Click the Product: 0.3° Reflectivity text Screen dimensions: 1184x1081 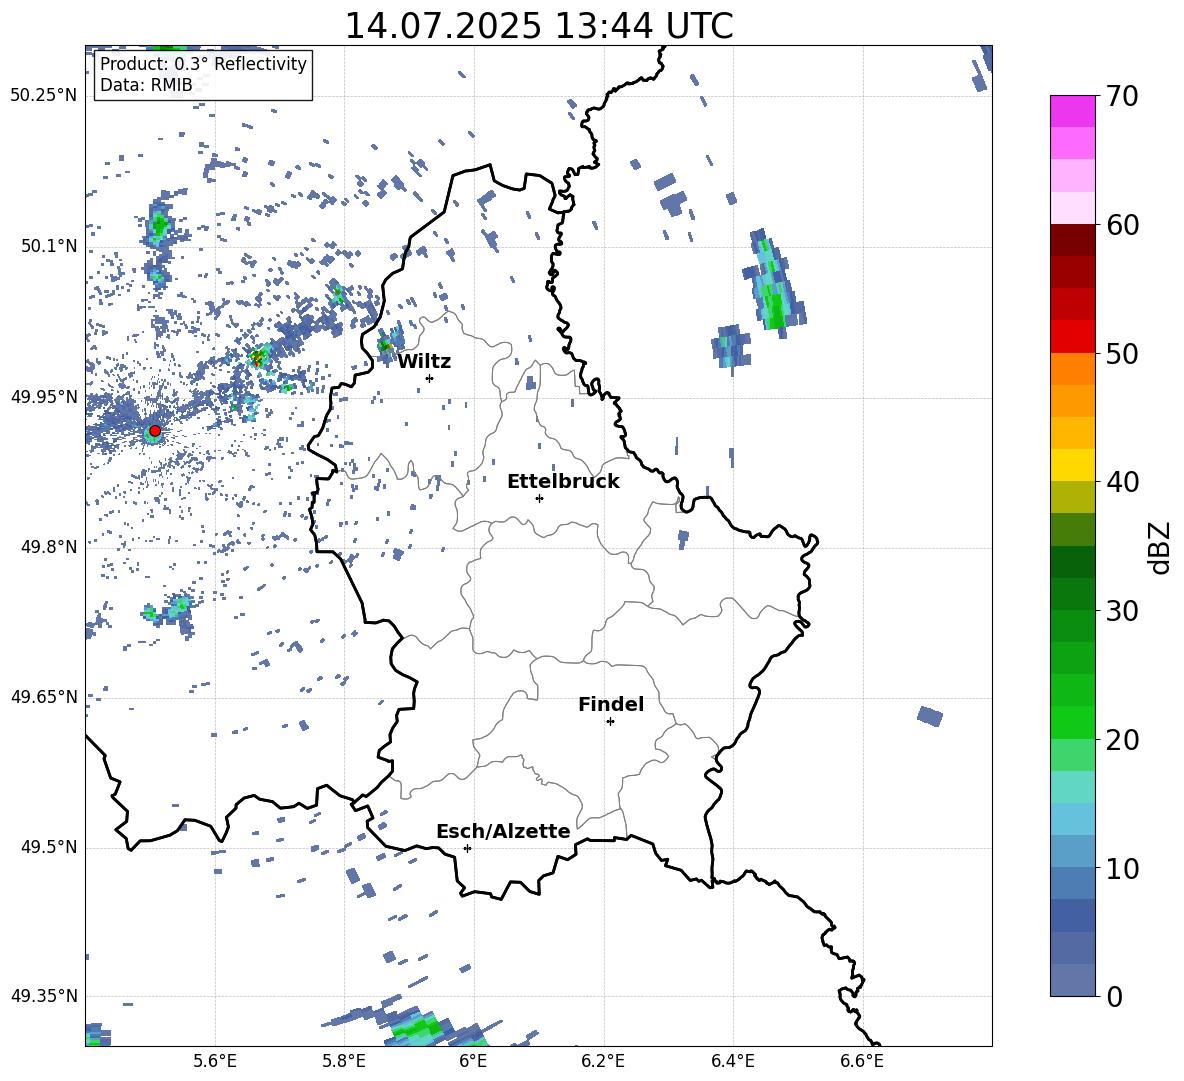pyautogui.click(x=203, y=64)
